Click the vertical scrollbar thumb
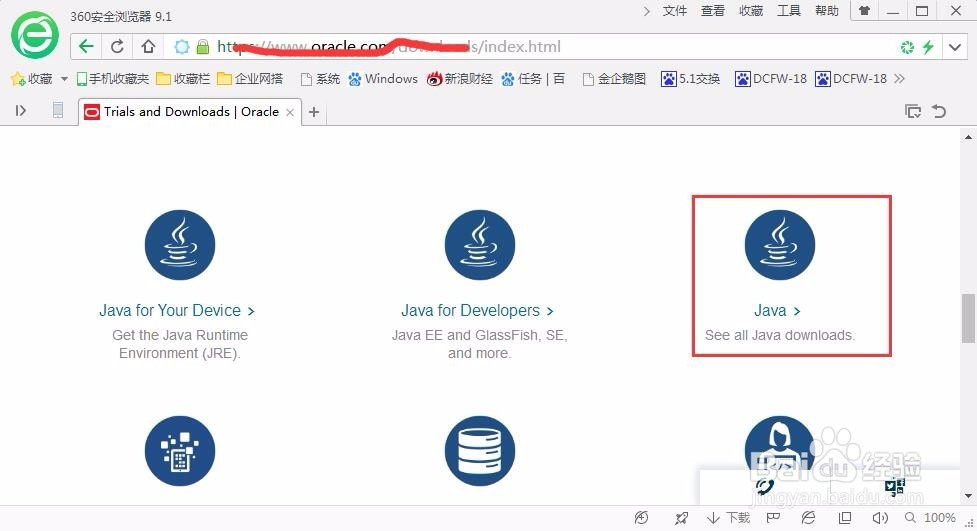The width and height of the screenshot is (977, 531). tap(968, 318)
